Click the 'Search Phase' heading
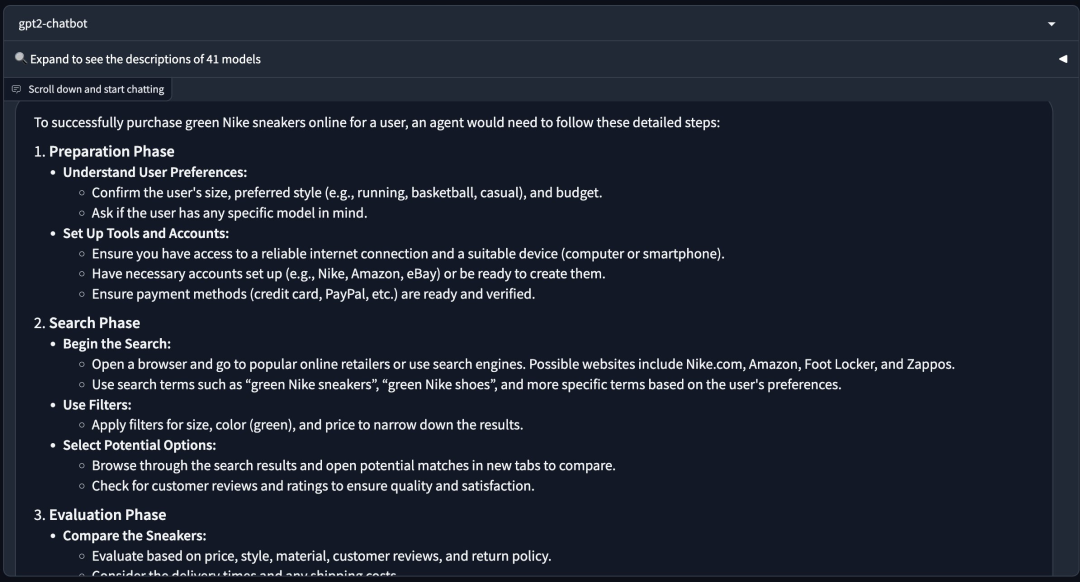Viewport: 1080px width, 582px height. [94, 323]
